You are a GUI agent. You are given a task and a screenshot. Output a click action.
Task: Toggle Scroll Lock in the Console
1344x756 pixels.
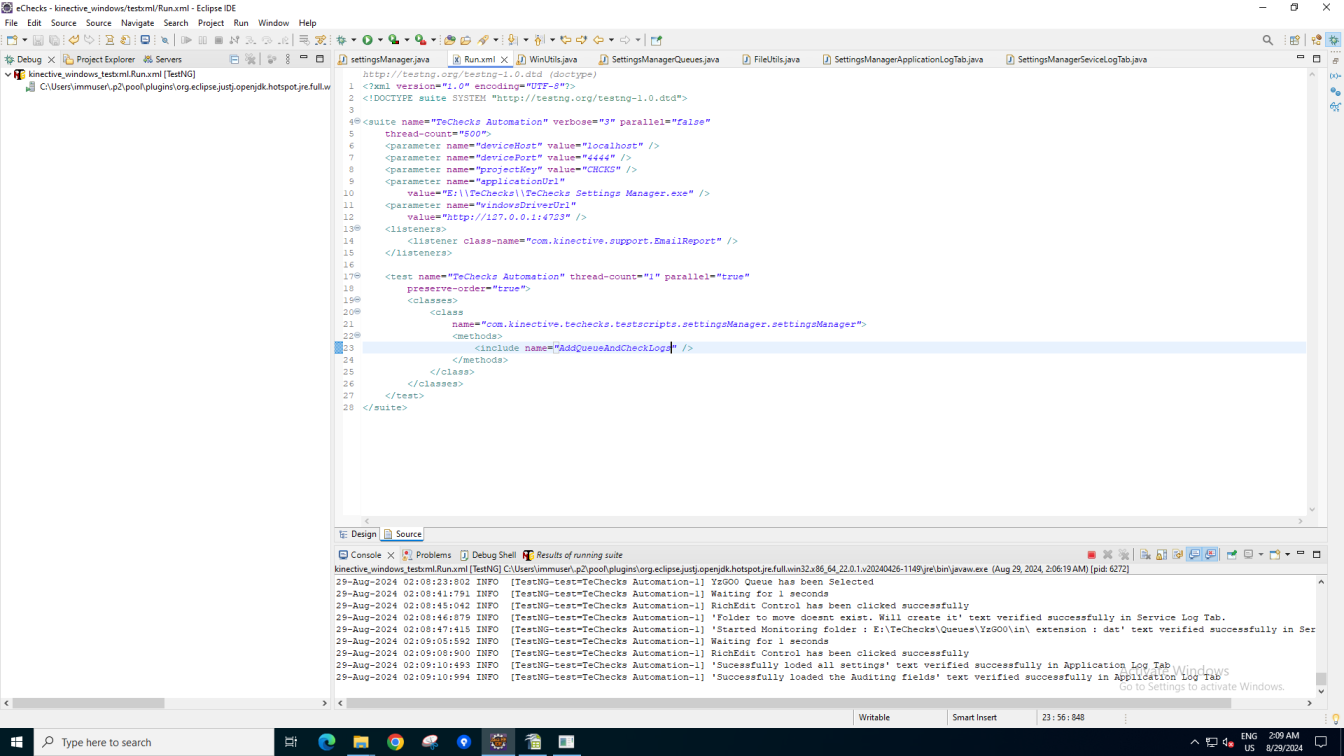point(1161,555)
